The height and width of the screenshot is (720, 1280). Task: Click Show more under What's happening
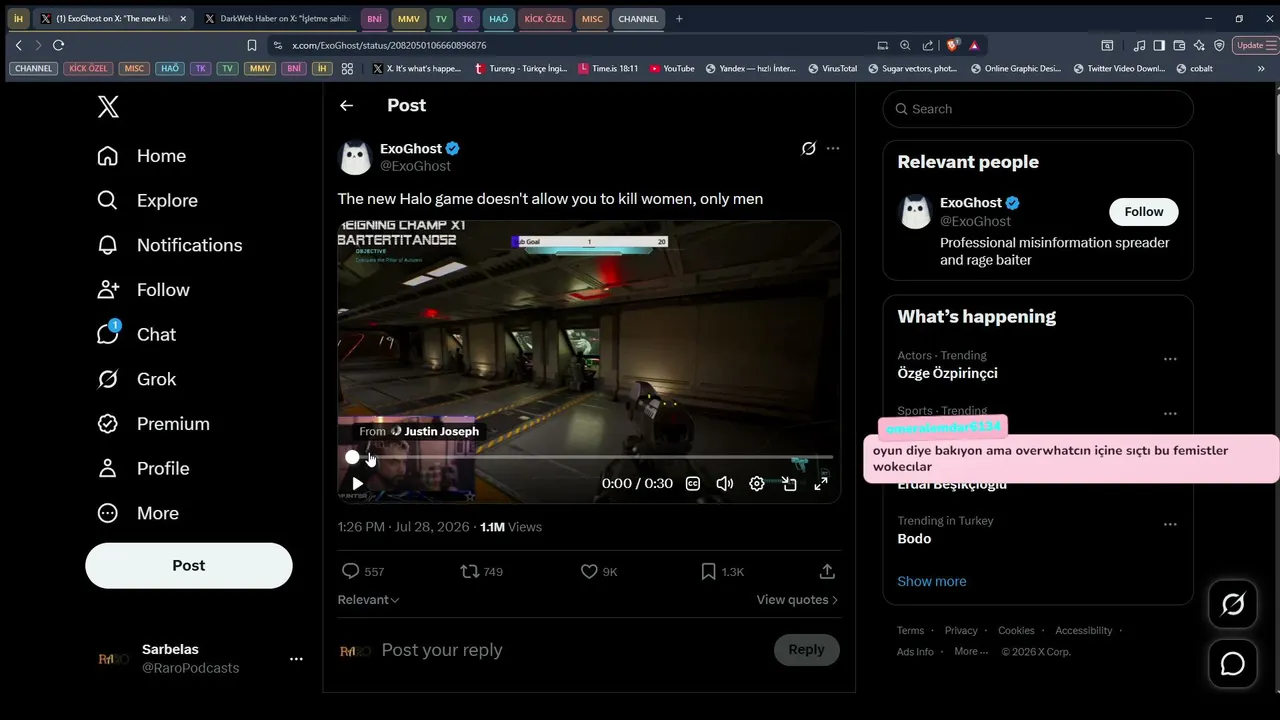coord(932,581)
